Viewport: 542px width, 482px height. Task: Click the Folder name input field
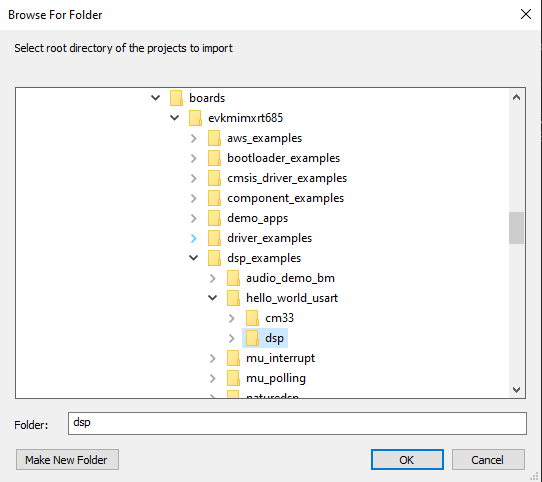point(297,423)
